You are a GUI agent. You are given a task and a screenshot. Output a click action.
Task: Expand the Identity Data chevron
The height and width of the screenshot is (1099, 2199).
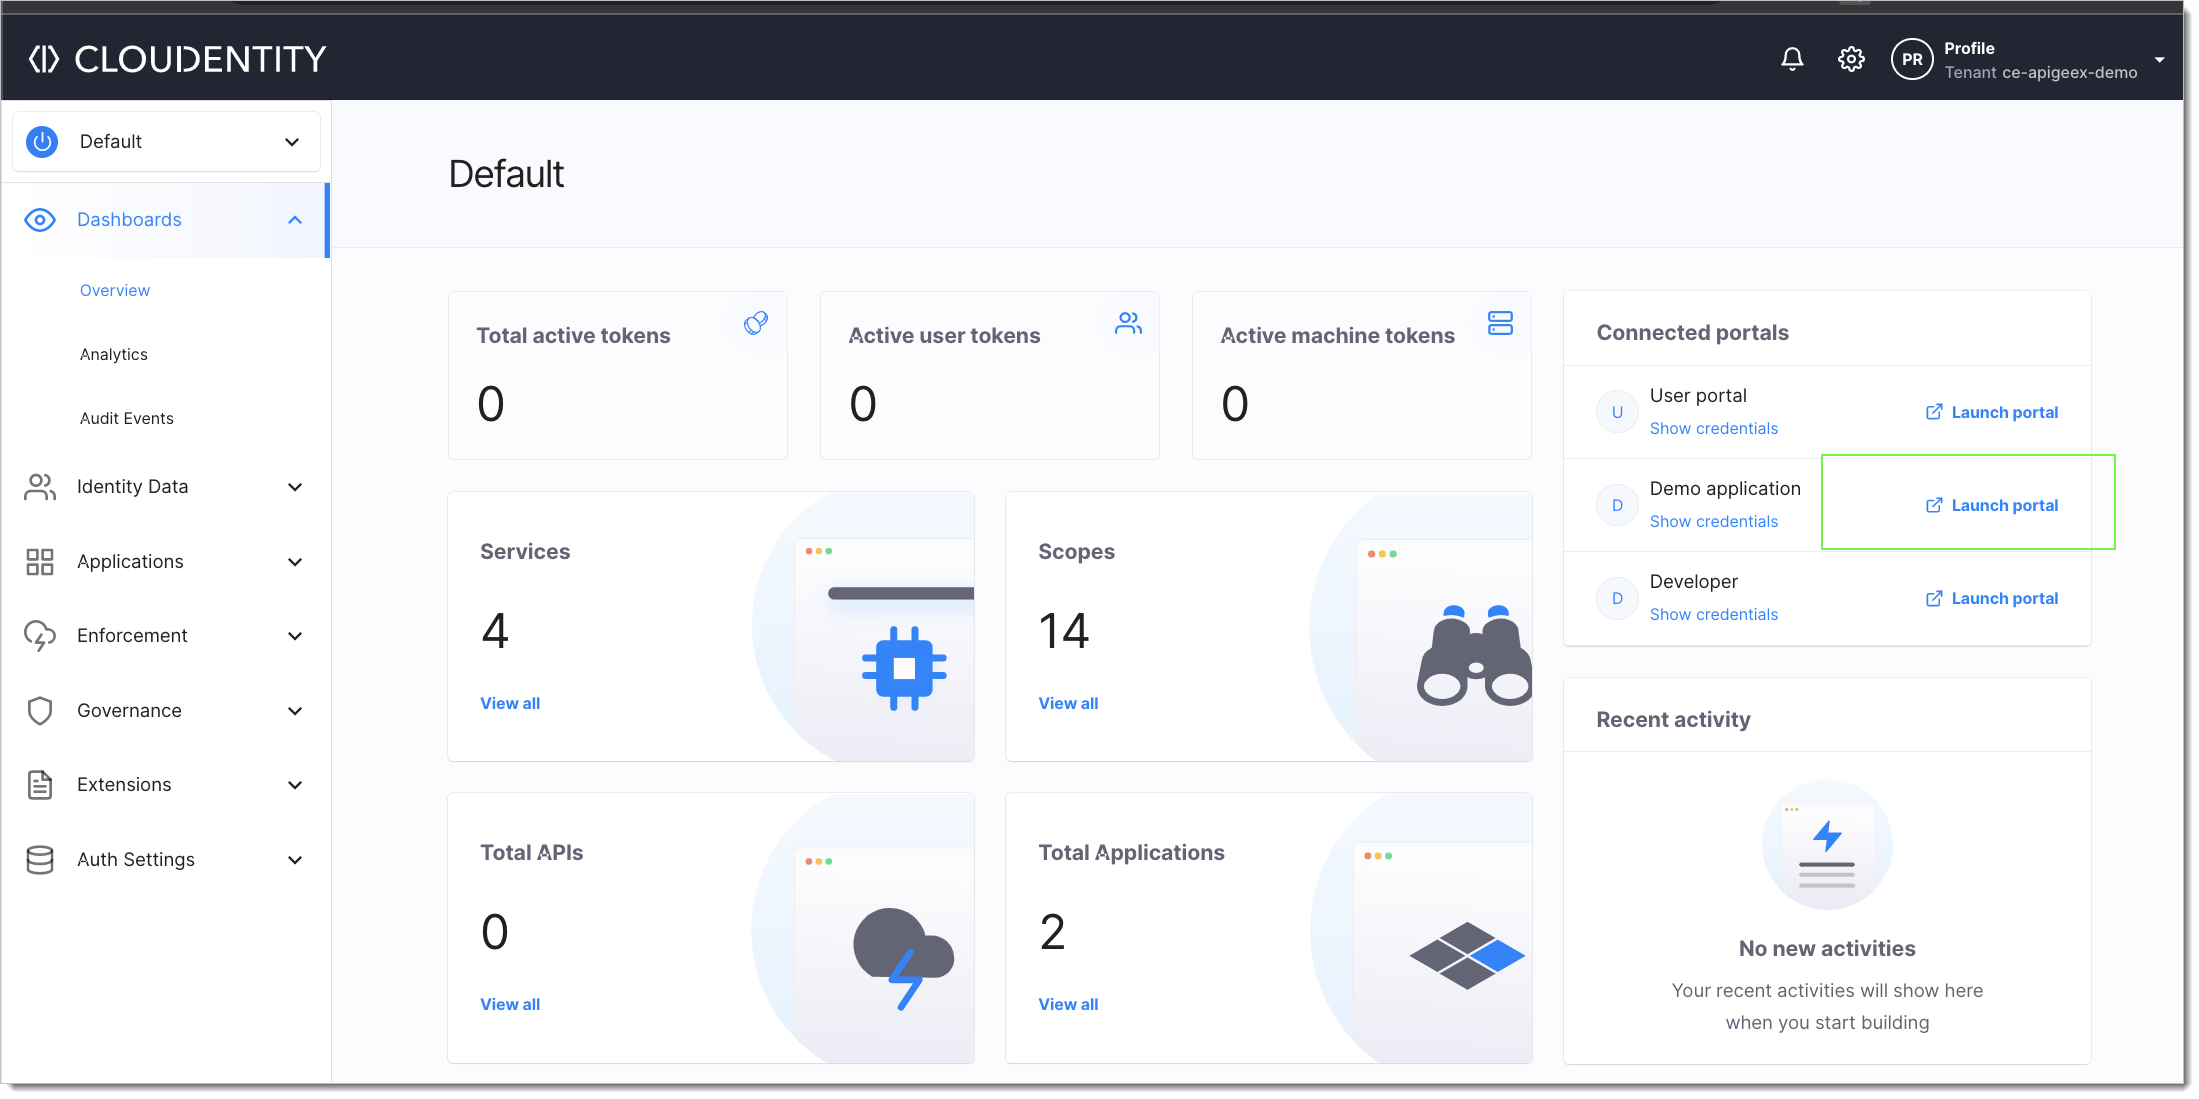(x=295, y=487)
